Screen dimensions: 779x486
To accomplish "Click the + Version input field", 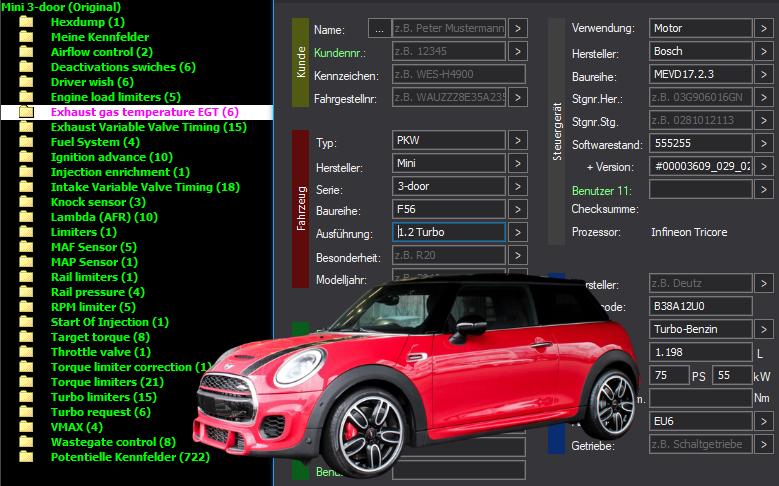I will [x=701, y=166].
